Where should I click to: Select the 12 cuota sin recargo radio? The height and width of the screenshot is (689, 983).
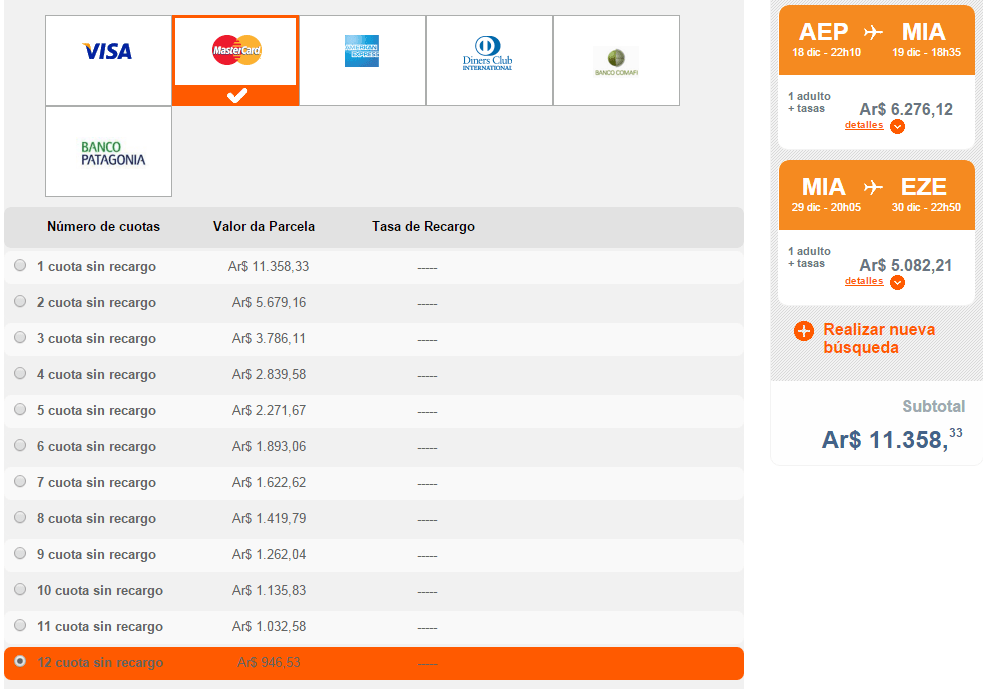[20, 661]
